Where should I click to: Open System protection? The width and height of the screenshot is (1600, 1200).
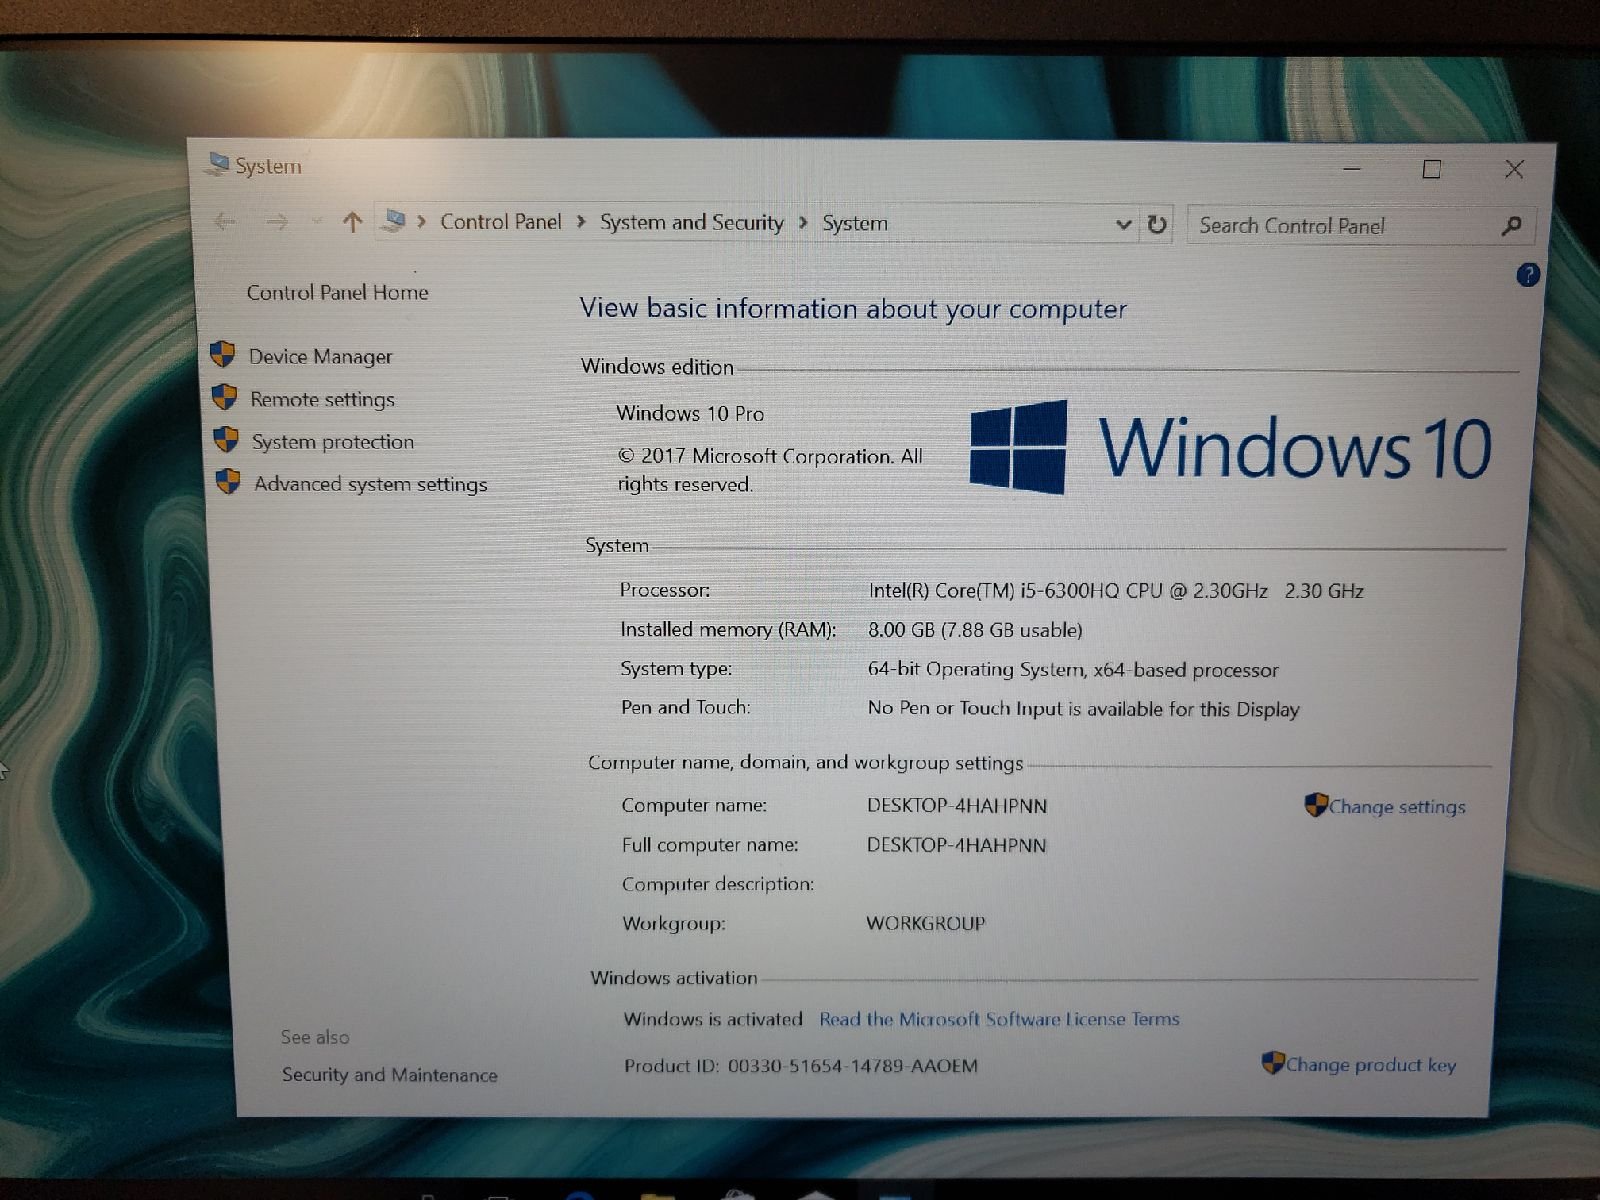[x=333, y=442]
